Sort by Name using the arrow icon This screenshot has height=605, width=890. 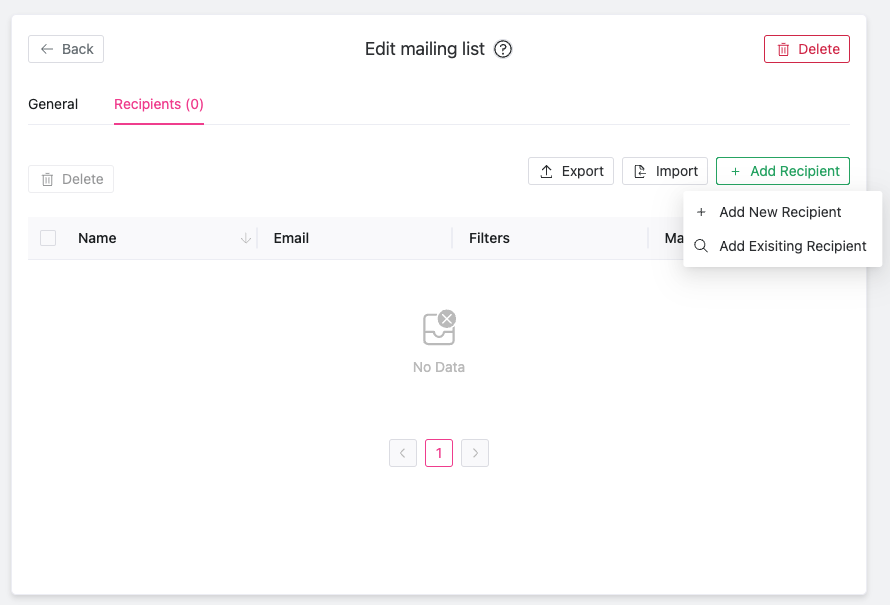click(245, 238)
